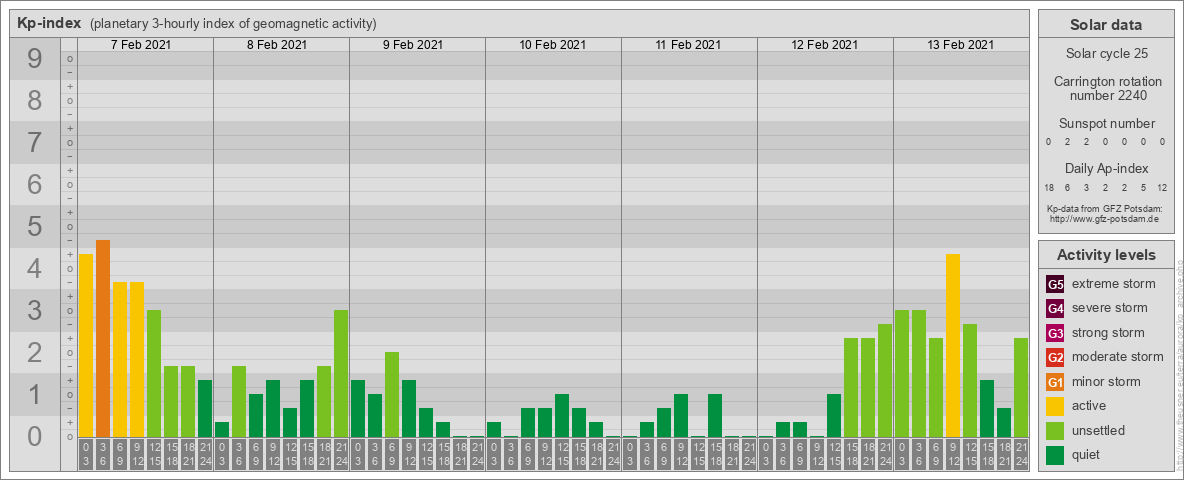
Task: Click the G5 extreme storm badge
Action: [1055, 284]
